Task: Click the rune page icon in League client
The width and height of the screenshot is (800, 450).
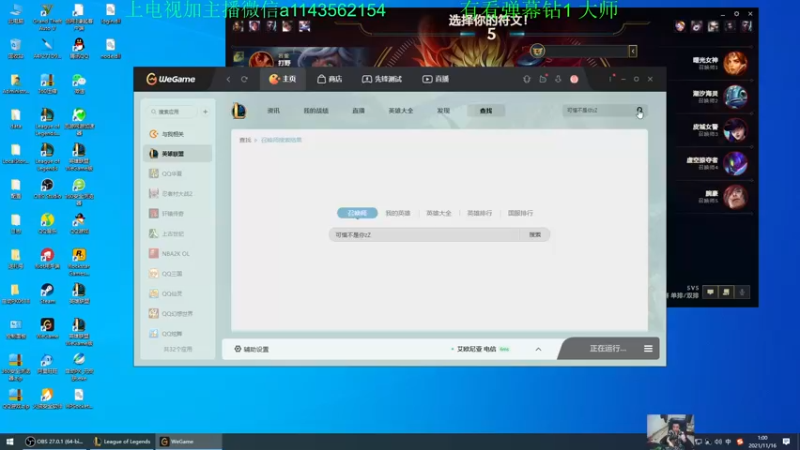Action: point(537,51)
